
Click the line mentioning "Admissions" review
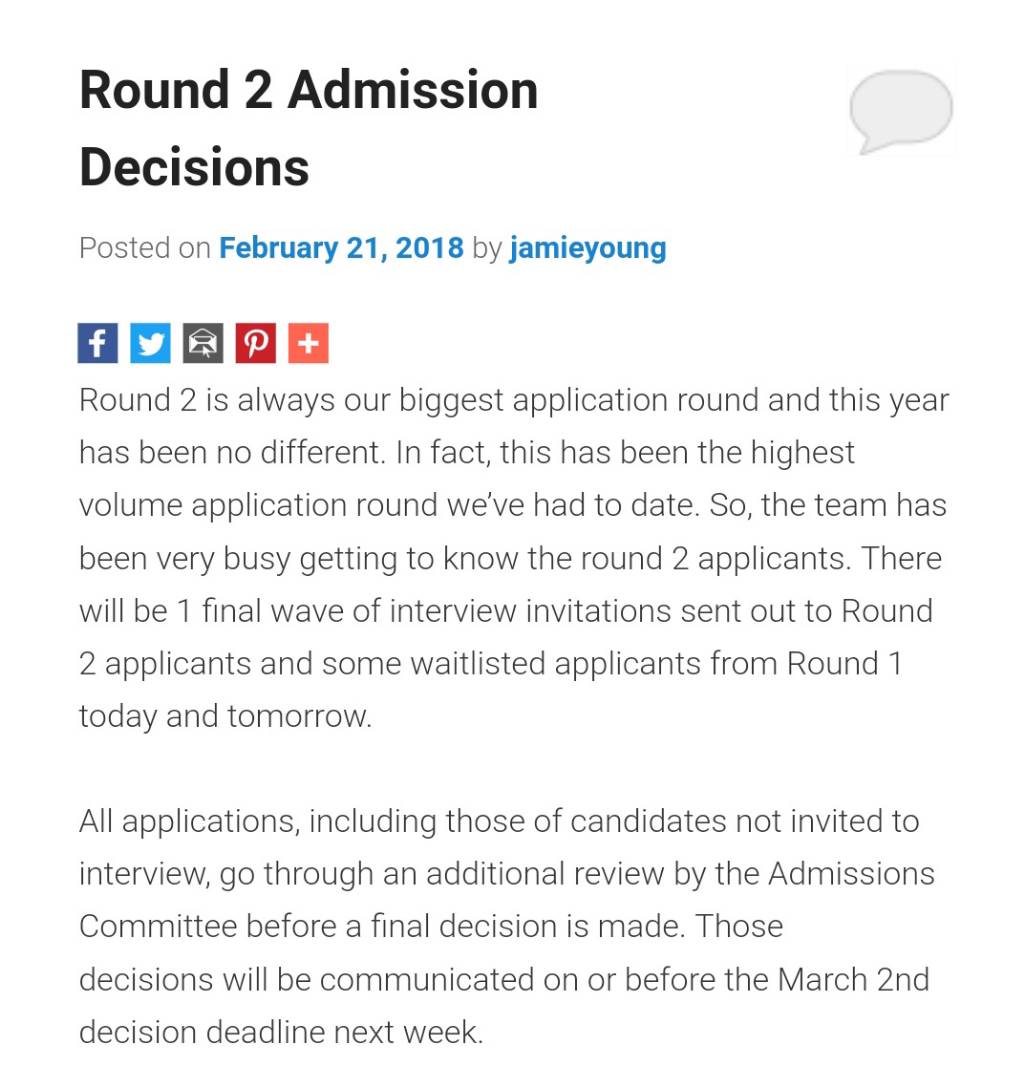pyautogui.click(x=506, y=873)
